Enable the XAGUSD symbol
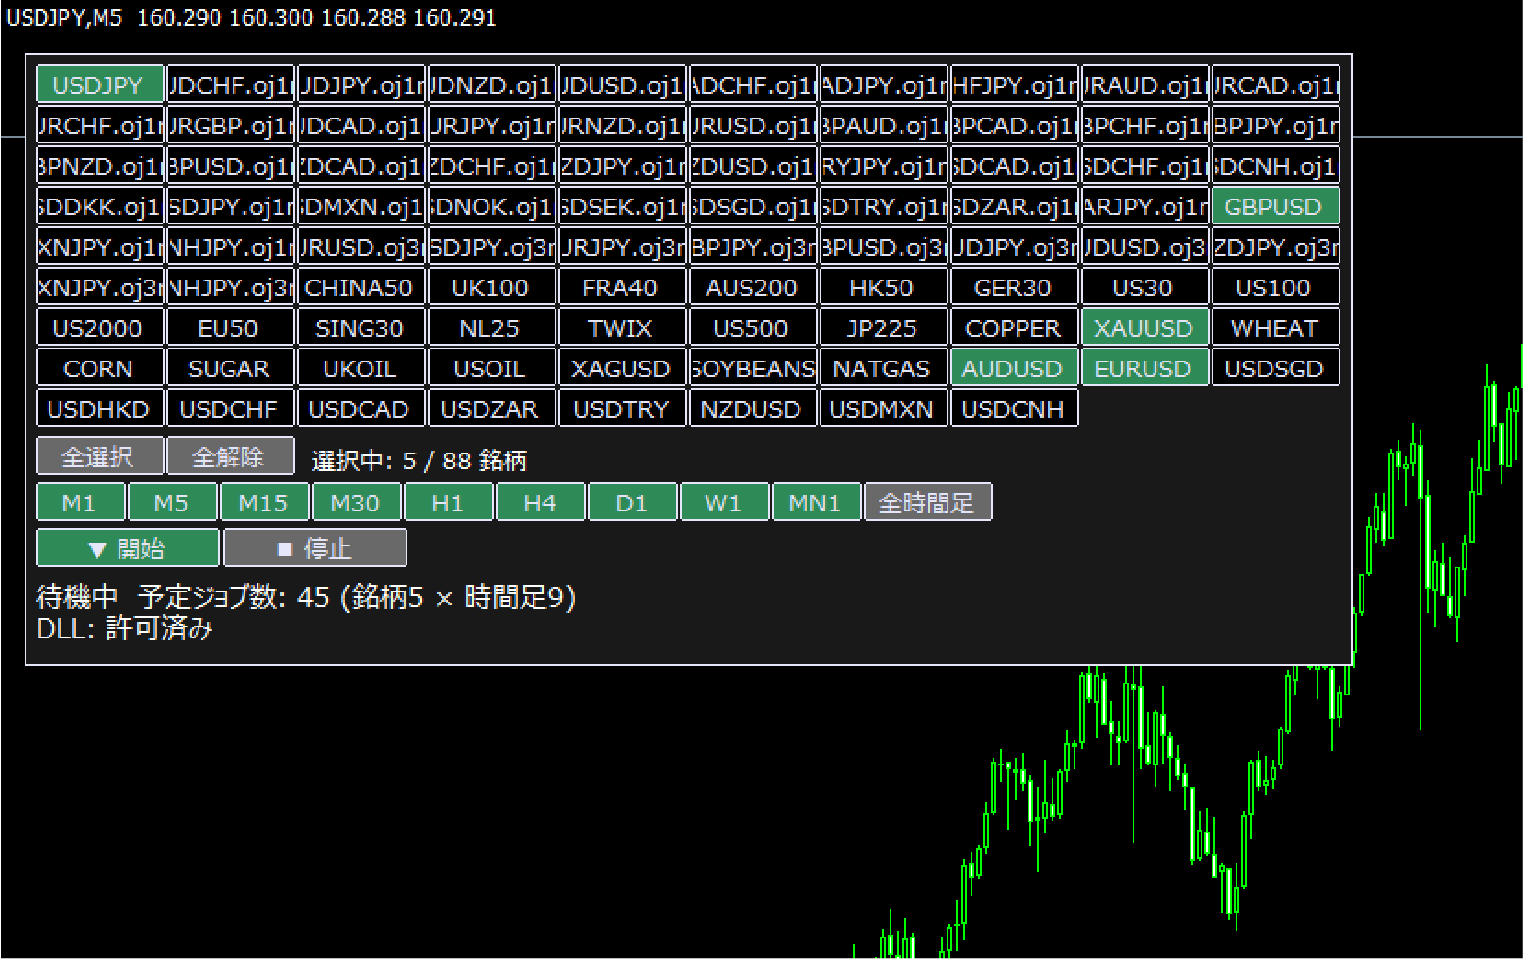Viewport: 1523px width, 959px height. coord(621,368)
